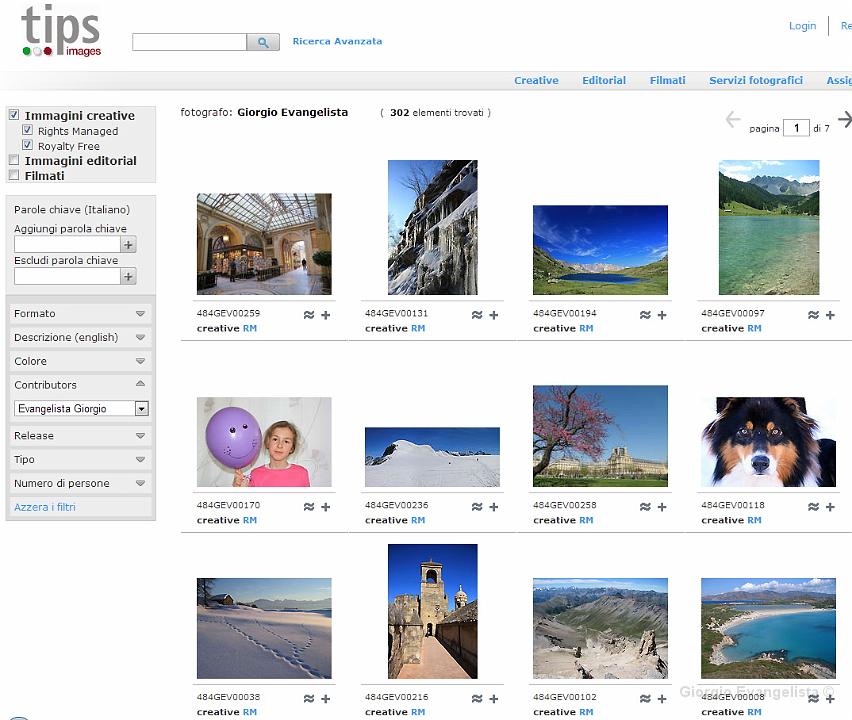This screenshot has width=852, height=720.
Task: Click the similar-images icon under 484GEV00259
Action: click(309, 315)
